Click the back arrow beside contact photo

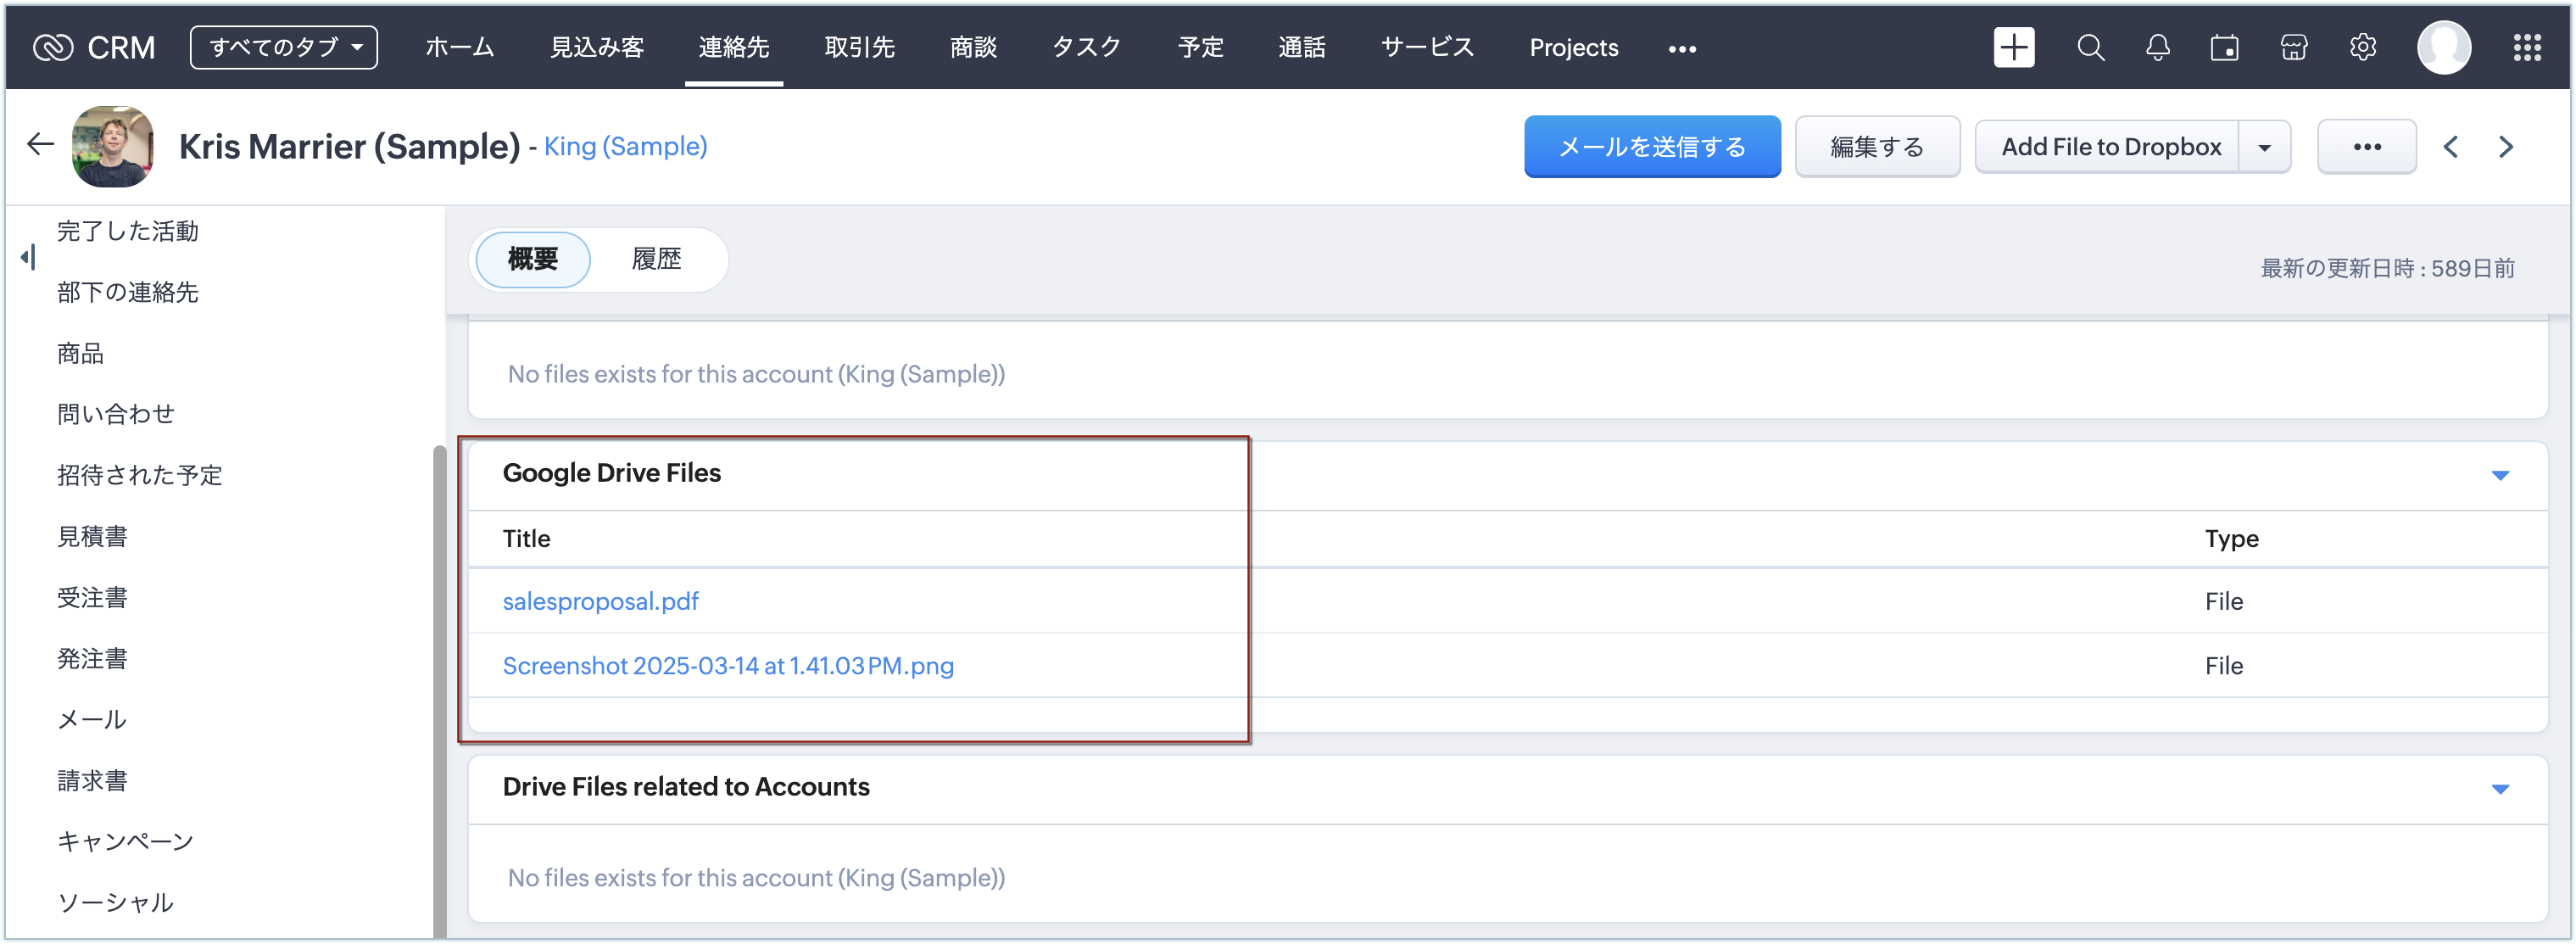click(40, 145)
